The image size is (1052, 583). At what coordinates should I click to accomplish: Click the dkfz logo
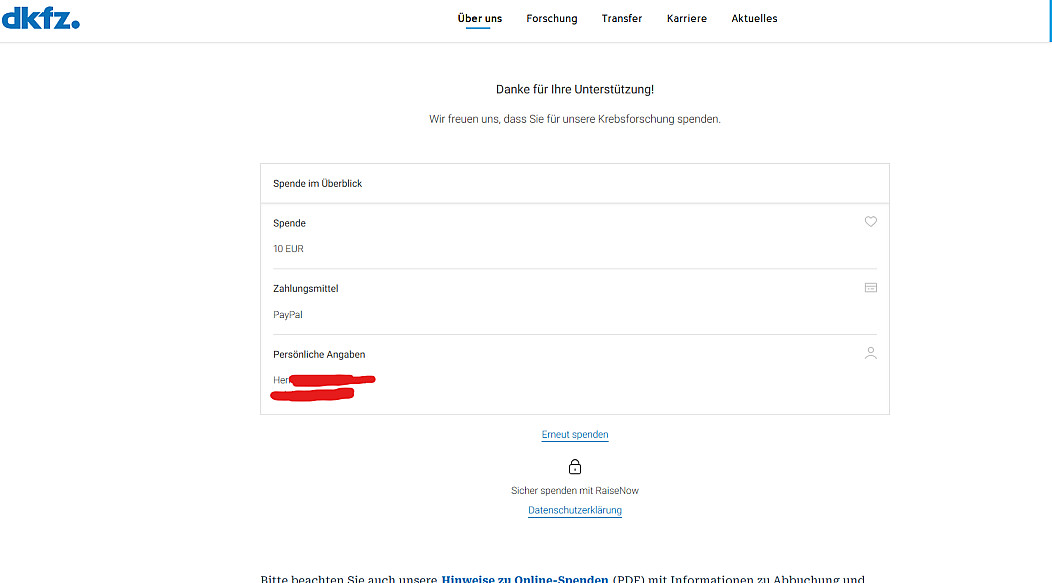pyautogui.click(x=40, y=17)
